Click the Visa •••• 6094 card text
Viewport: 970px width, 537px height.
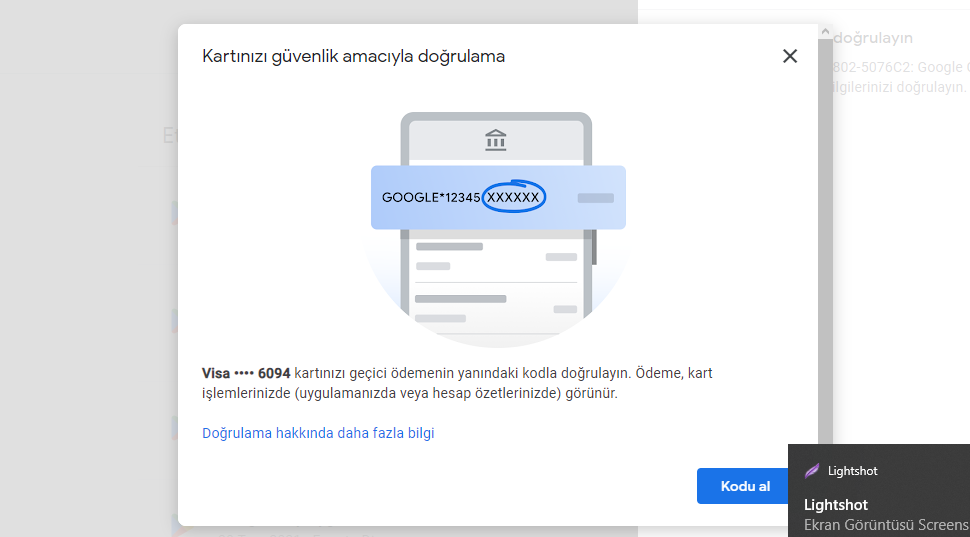pos(246,373)
